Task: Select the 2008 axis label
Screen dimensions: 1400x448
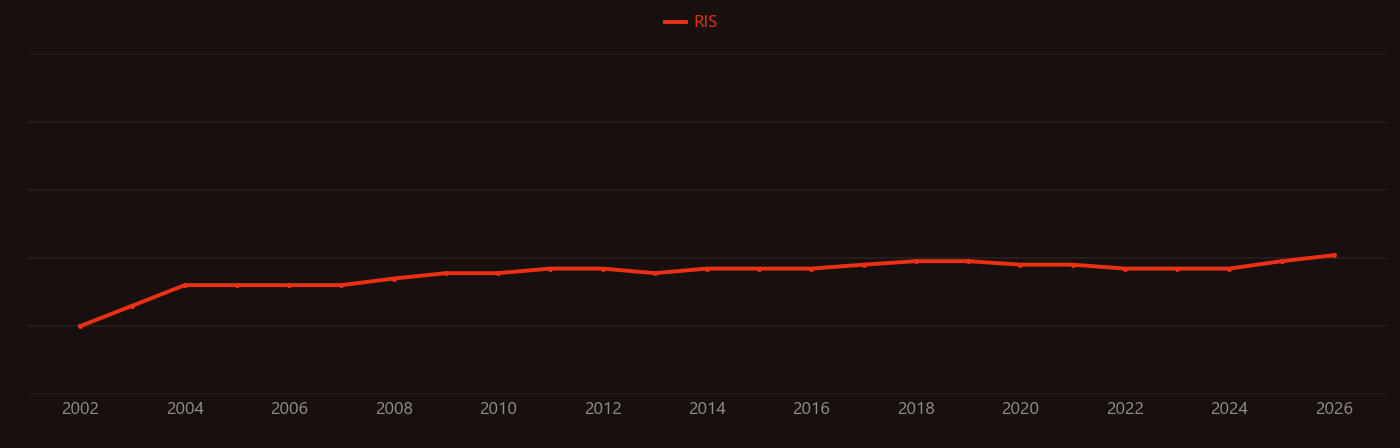Action: tap(394, 409)
